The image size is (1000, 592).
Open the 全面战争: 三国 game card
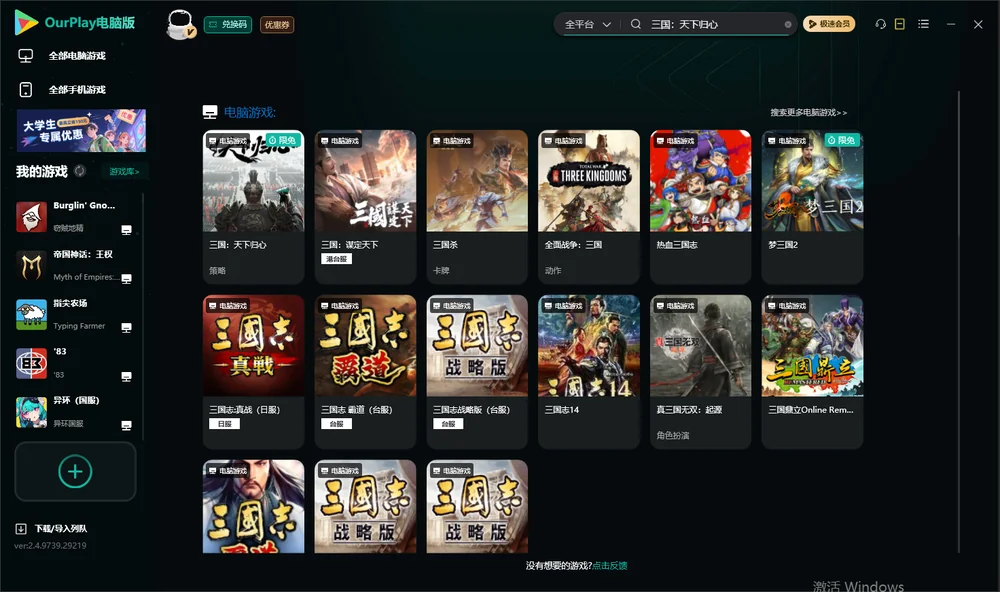click(589, 207)
